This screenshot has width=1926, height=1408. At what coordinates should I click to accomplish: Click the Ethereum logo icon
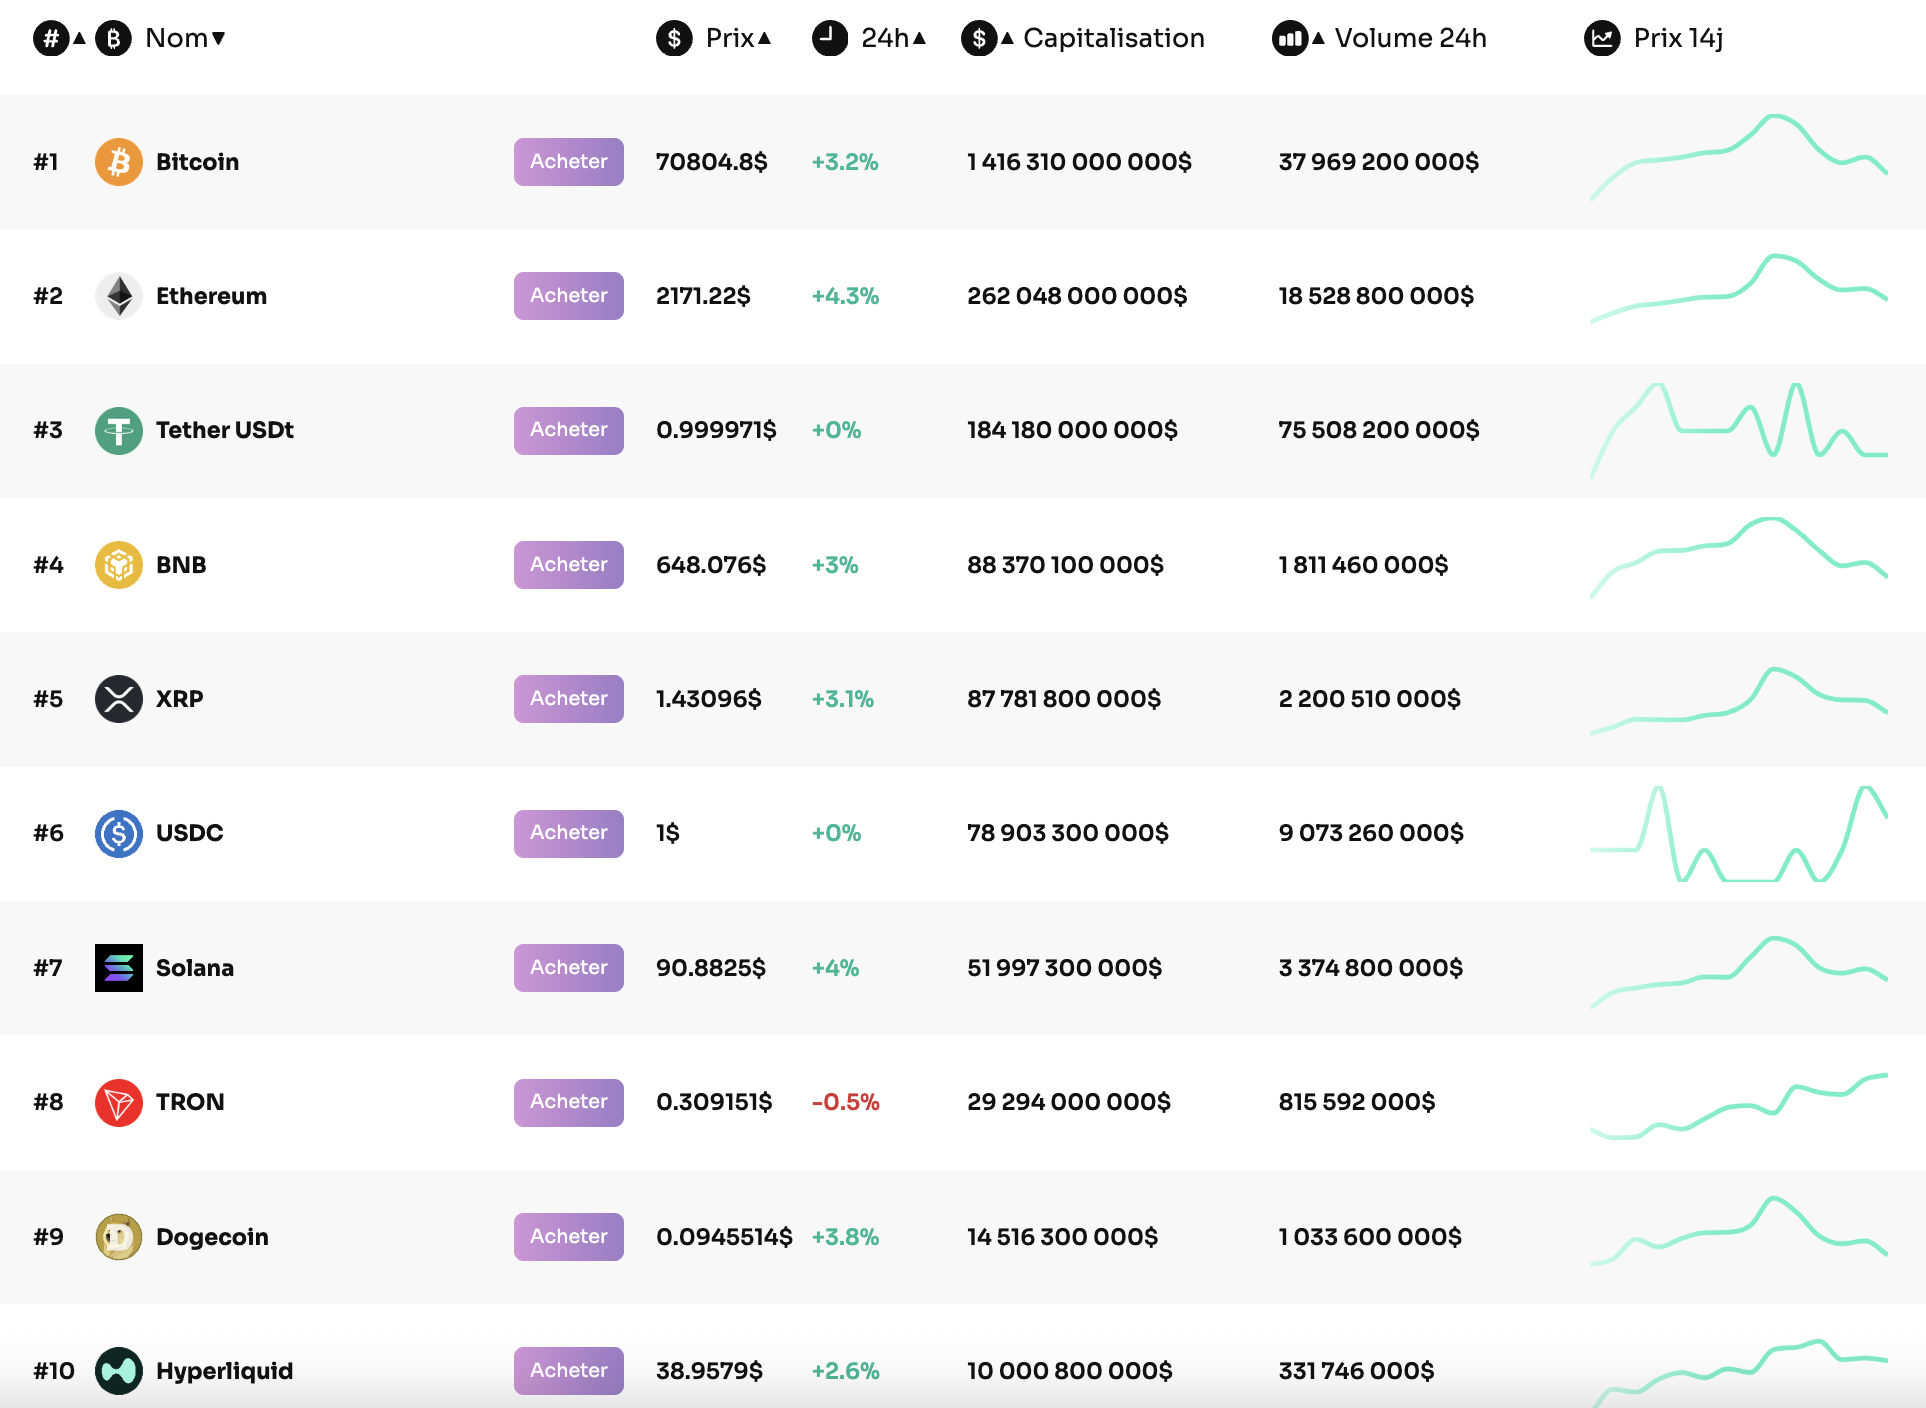(x=118, y=295)
